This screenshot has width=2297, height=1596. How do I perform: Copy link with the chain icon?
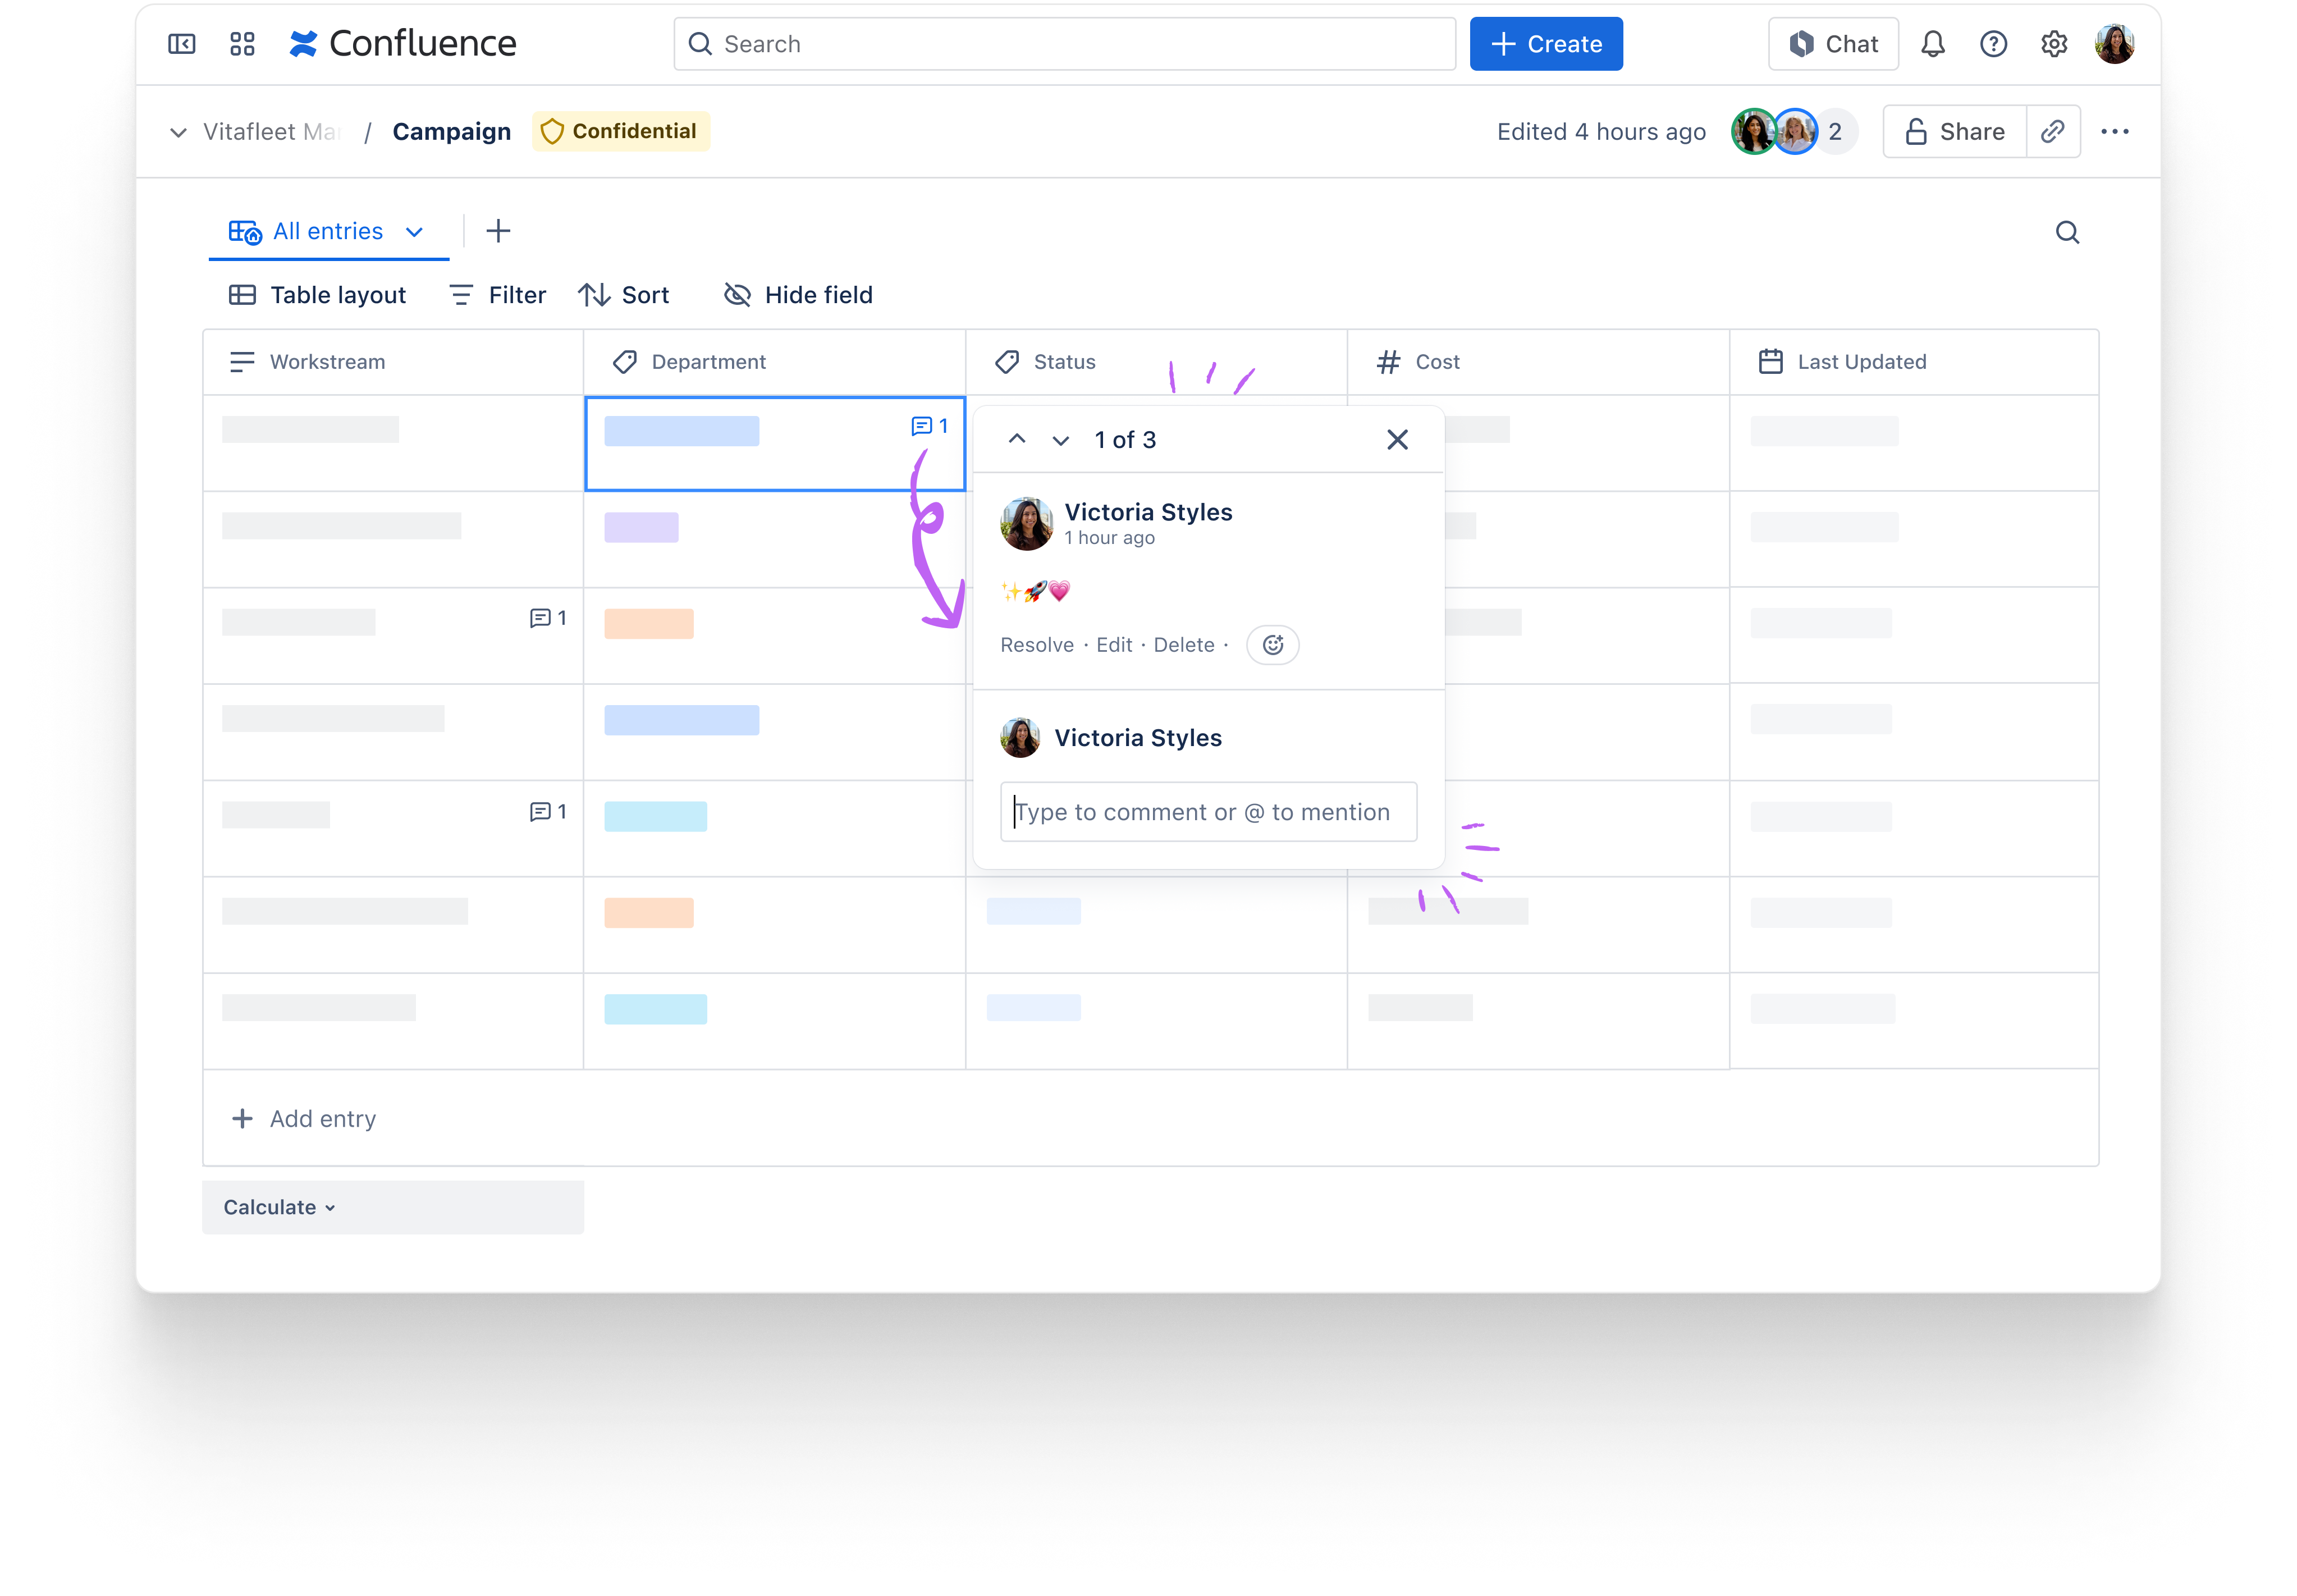(2053, 131)
